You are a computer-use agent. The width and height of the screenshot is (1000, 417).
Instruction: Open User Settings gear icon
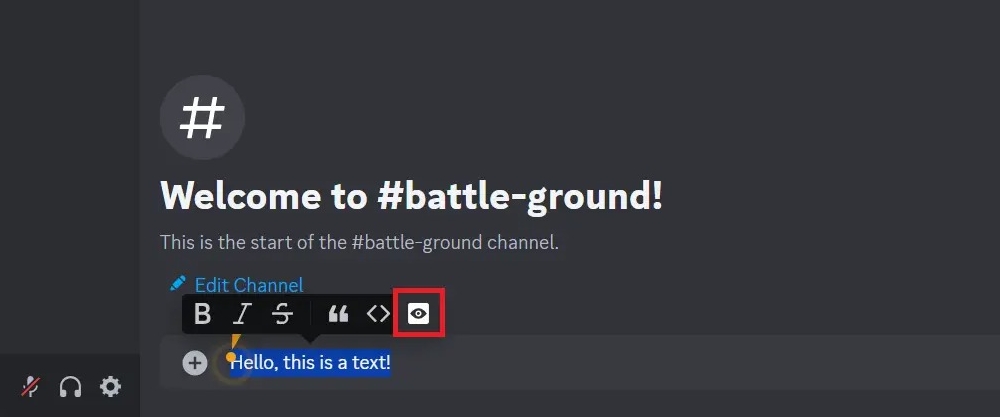click(110, 386)
